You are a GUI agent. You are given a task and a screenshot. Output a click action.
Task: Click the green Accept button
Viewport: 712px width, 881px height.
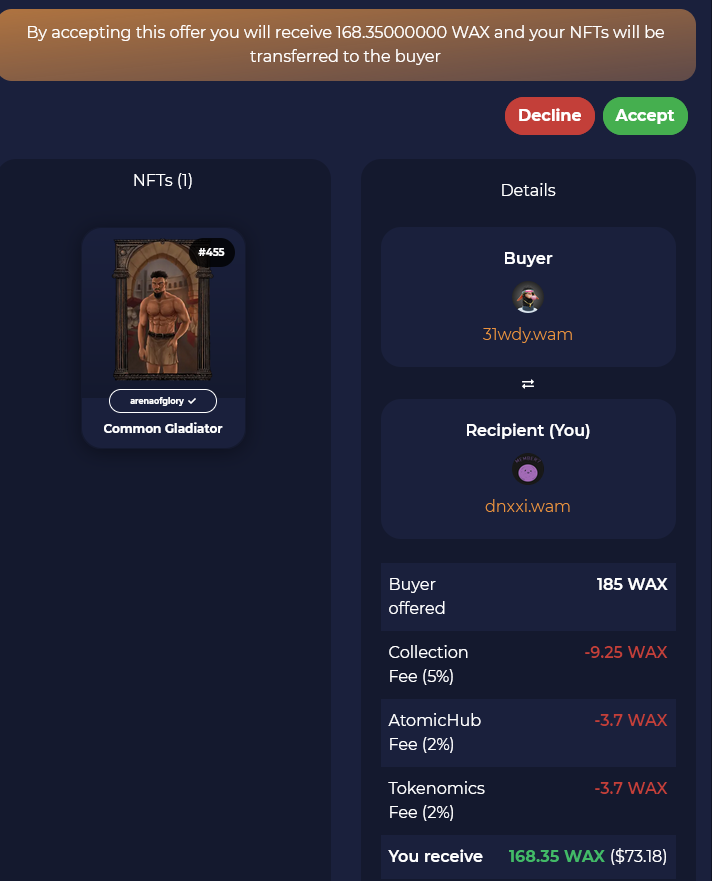point(645,116)
